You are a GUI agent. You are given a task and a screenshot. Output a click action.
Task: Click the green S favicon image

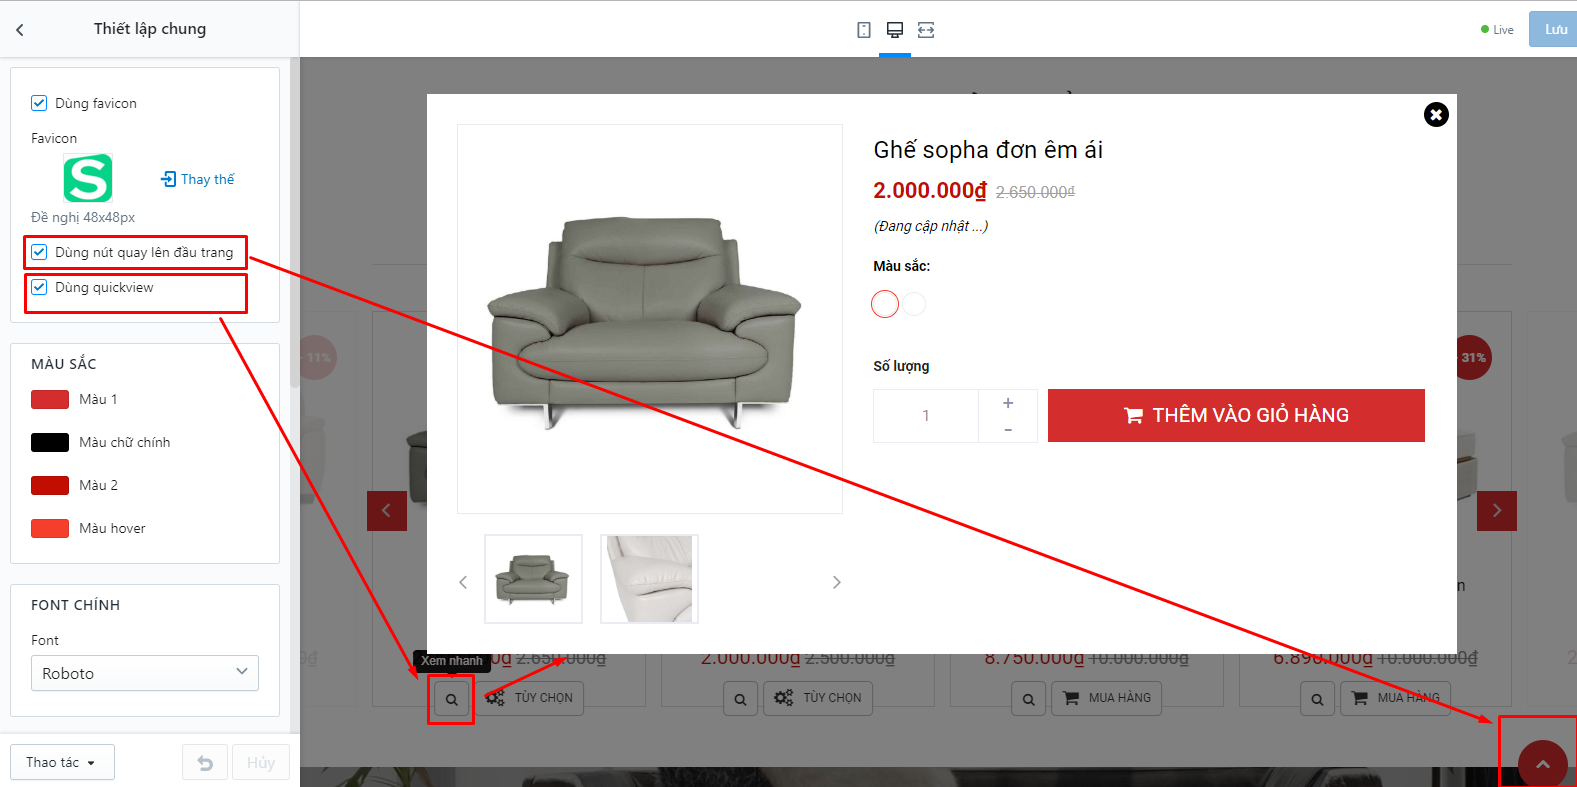[88, 179]
